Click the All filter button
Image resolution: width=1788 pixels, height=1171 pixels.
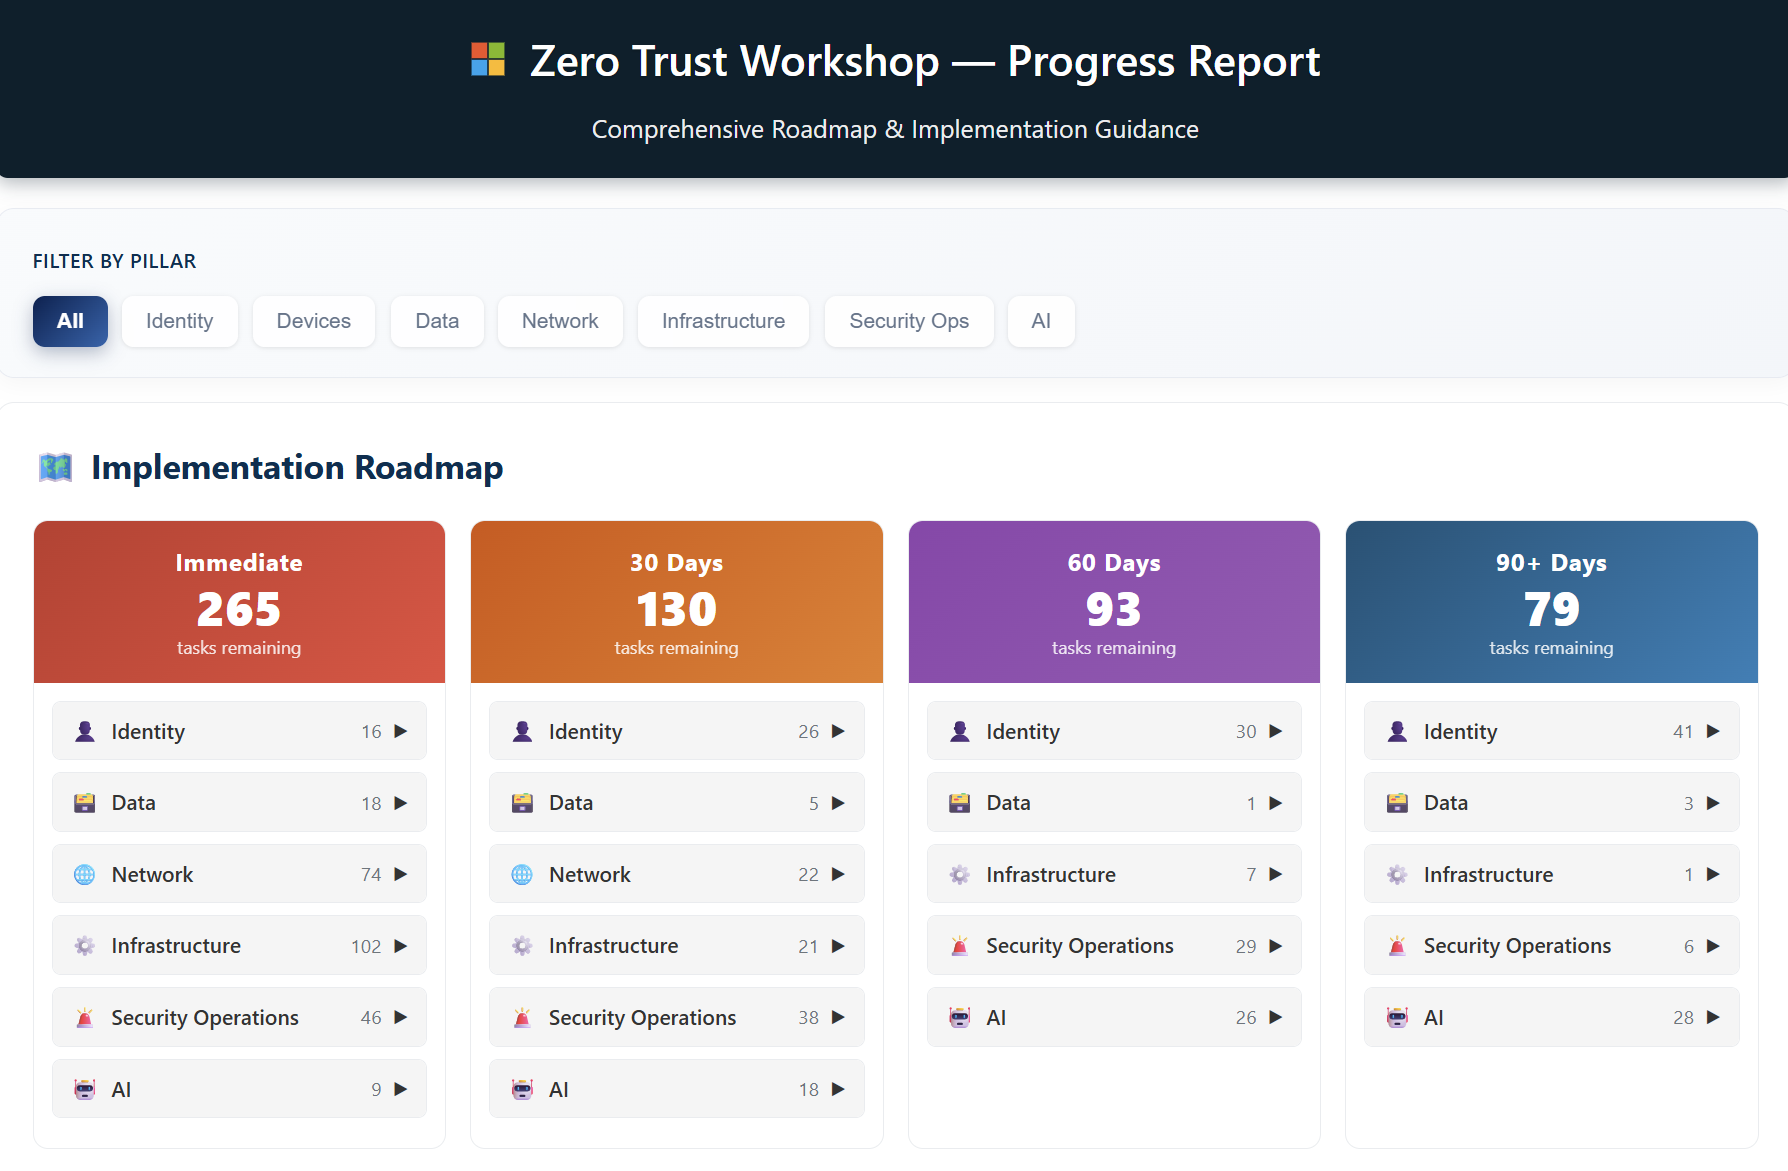(x=70, y=321)
